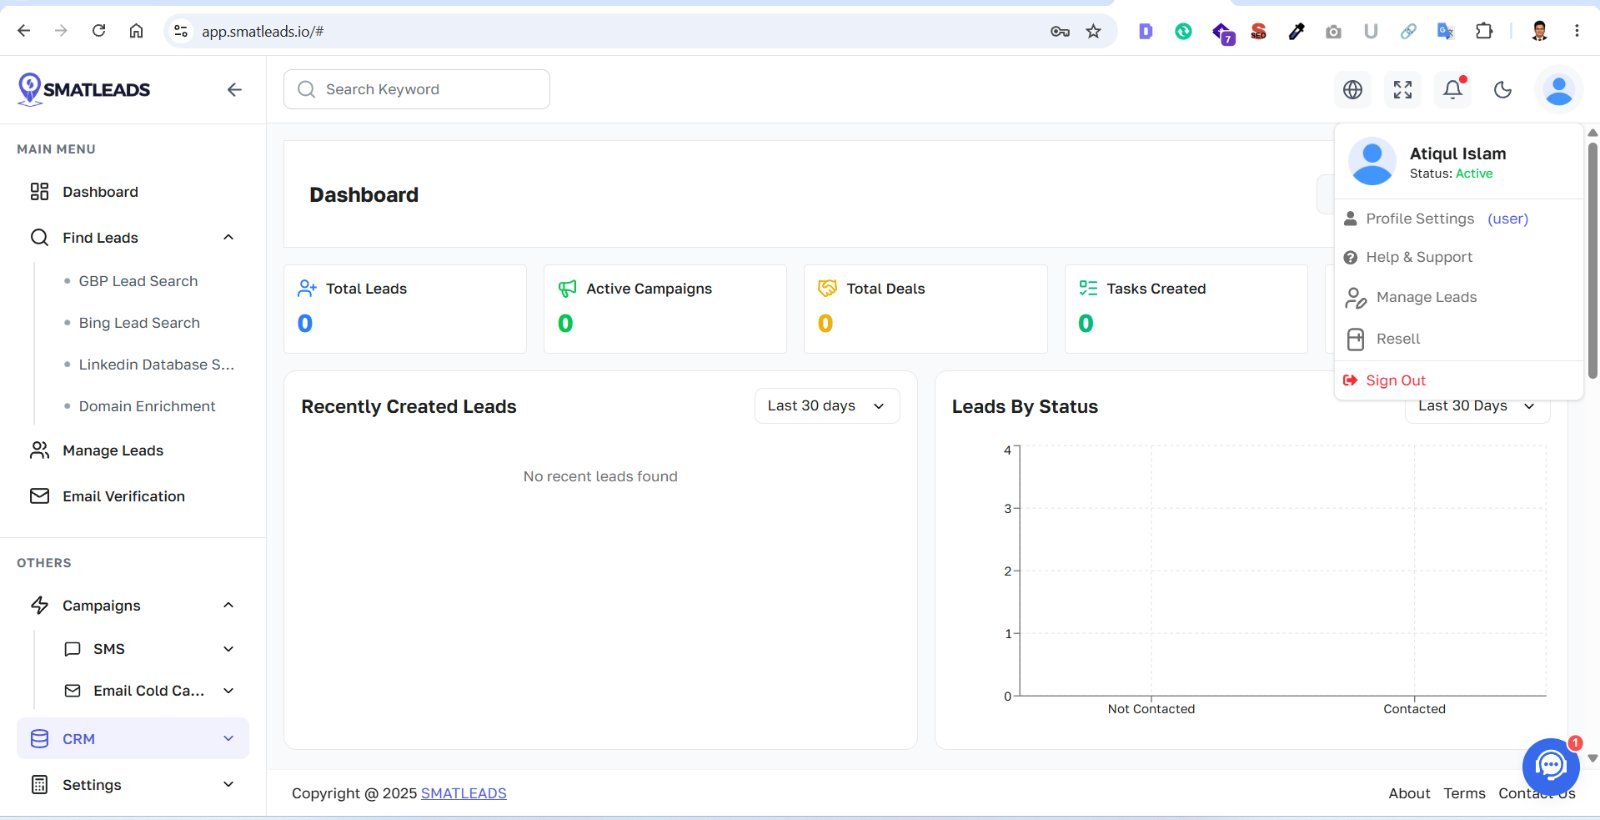This screenshot has height=820, width=1600.
Task: Click the Resell icon in profile menu
Action: [1355, 339]
